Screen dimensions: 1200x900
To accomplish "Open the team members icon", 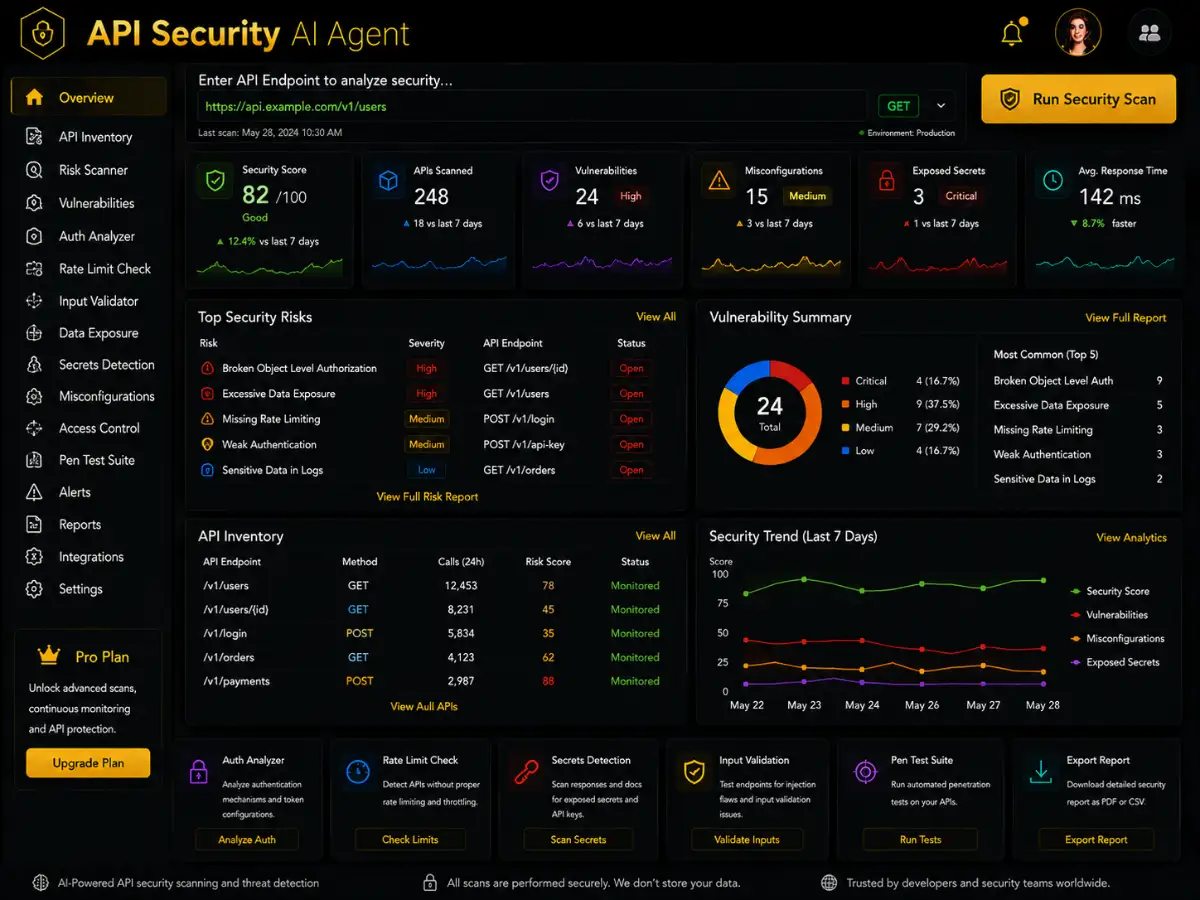I will [x=1150, y=33].
